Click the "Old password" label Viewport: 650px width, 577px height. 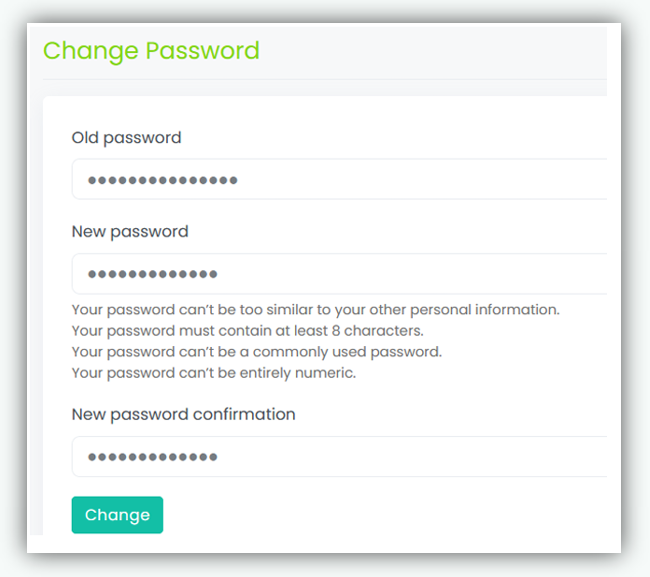coord(126,138)
